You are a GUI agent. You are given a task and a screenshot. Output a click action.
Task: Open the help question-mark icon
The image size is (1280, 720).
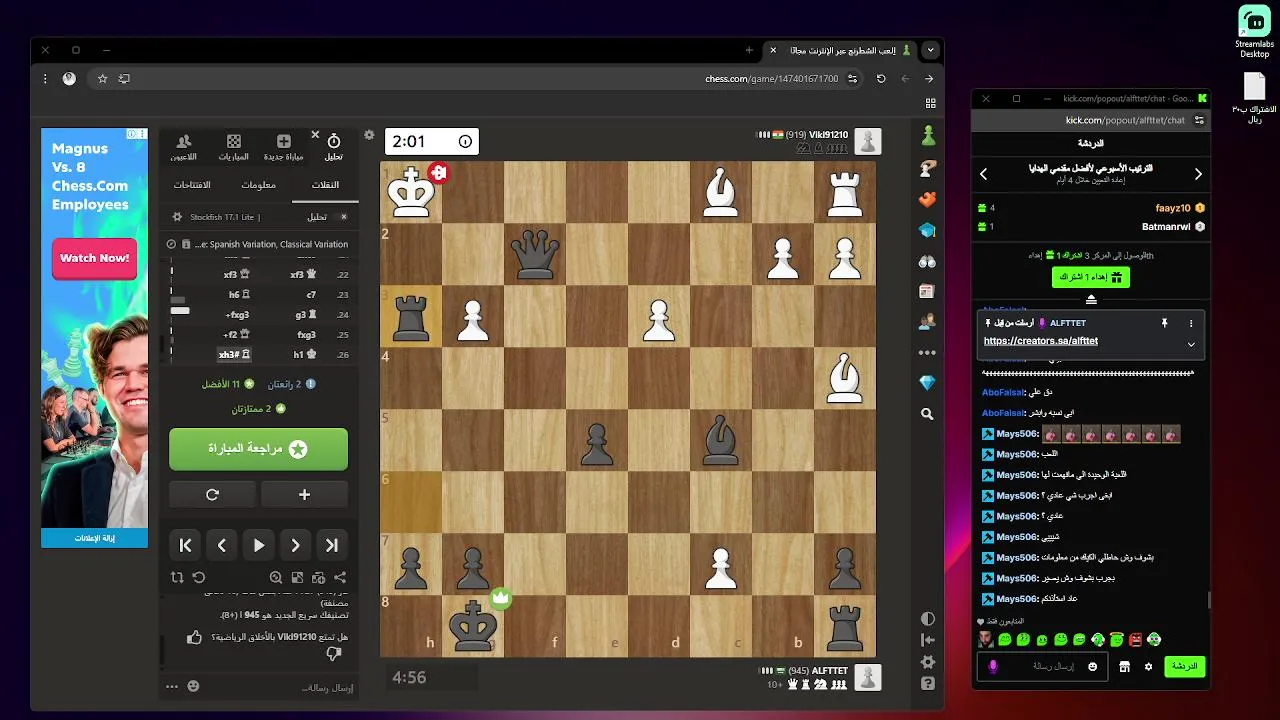[x=928, y=684]
